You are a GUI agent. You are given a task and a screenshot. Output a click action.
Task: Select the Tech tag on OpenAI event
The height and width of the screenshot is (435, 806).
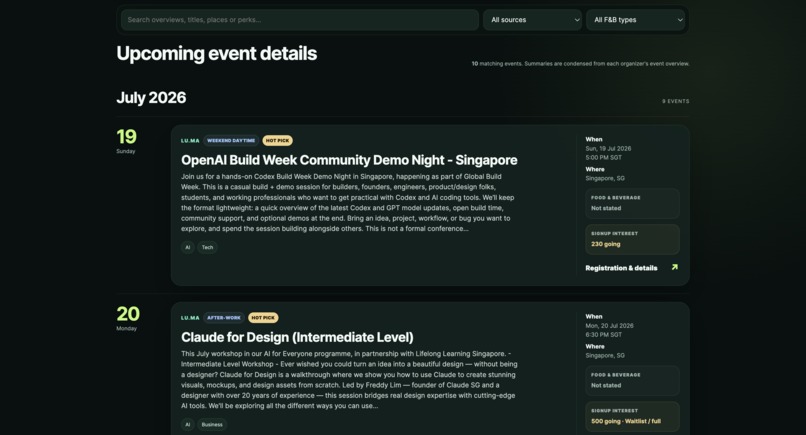point(207,247)
